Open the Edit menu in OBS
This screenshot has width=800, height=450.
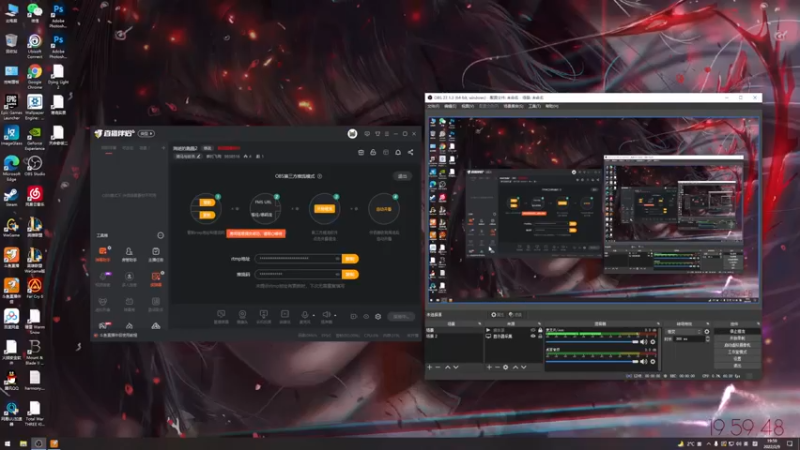(450, 106)
